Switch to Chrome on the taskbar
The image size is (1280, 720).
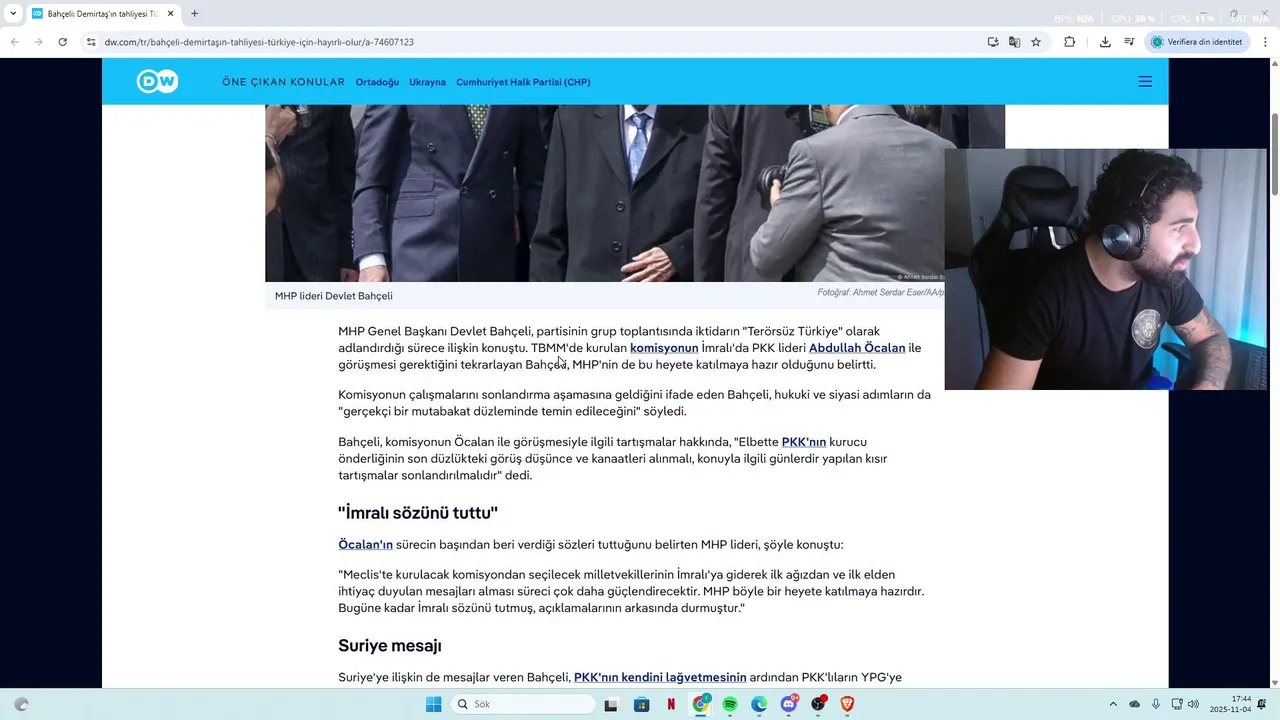click(x=700, y=704)
